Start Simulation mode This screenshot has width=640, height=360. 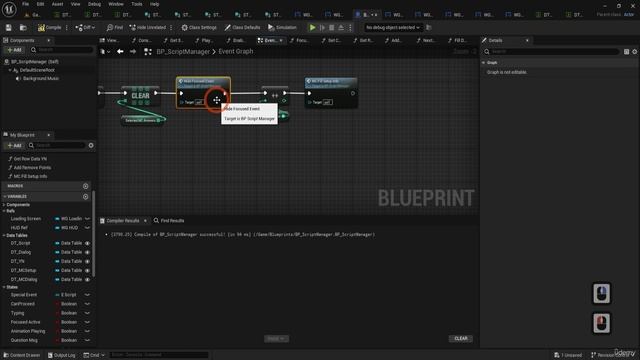(x=282, y=27)
